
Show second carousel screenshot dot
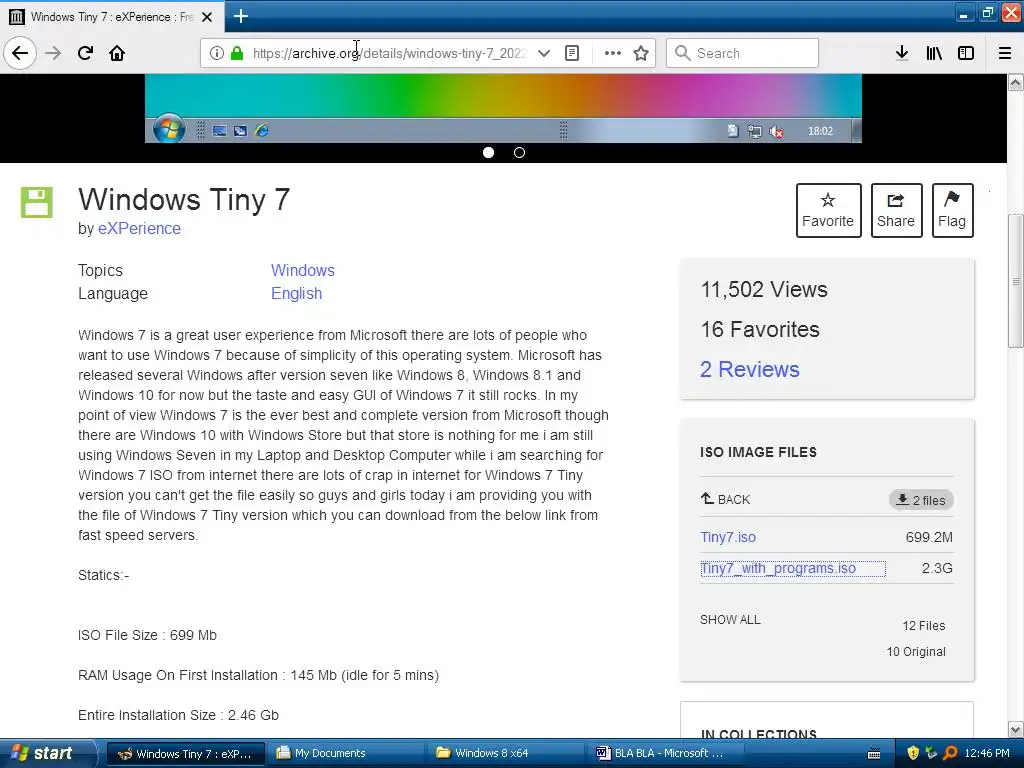pos(519,152)
